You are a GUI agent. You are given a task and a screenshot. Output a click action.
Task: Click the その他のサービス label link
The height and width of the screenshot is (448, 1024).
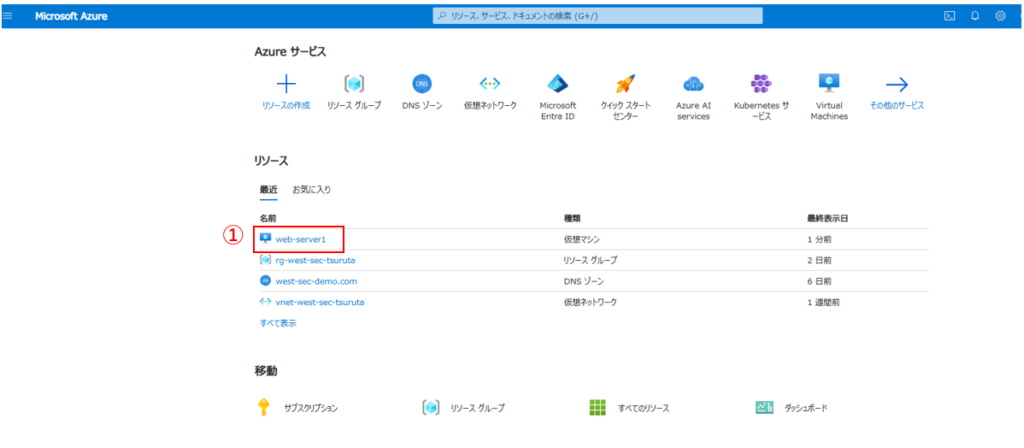(x=897, y=105)
